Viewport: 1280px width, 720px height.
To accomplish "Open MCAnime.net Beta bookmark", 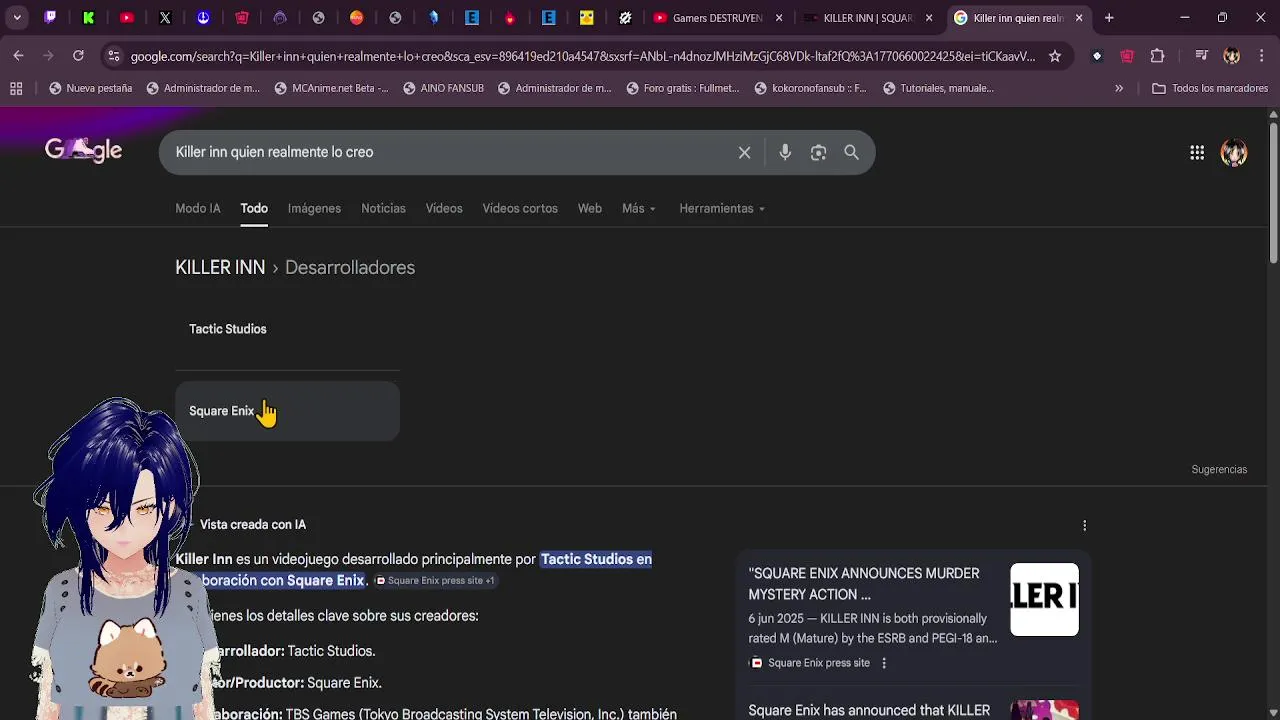I will click(x=331, y=88).
